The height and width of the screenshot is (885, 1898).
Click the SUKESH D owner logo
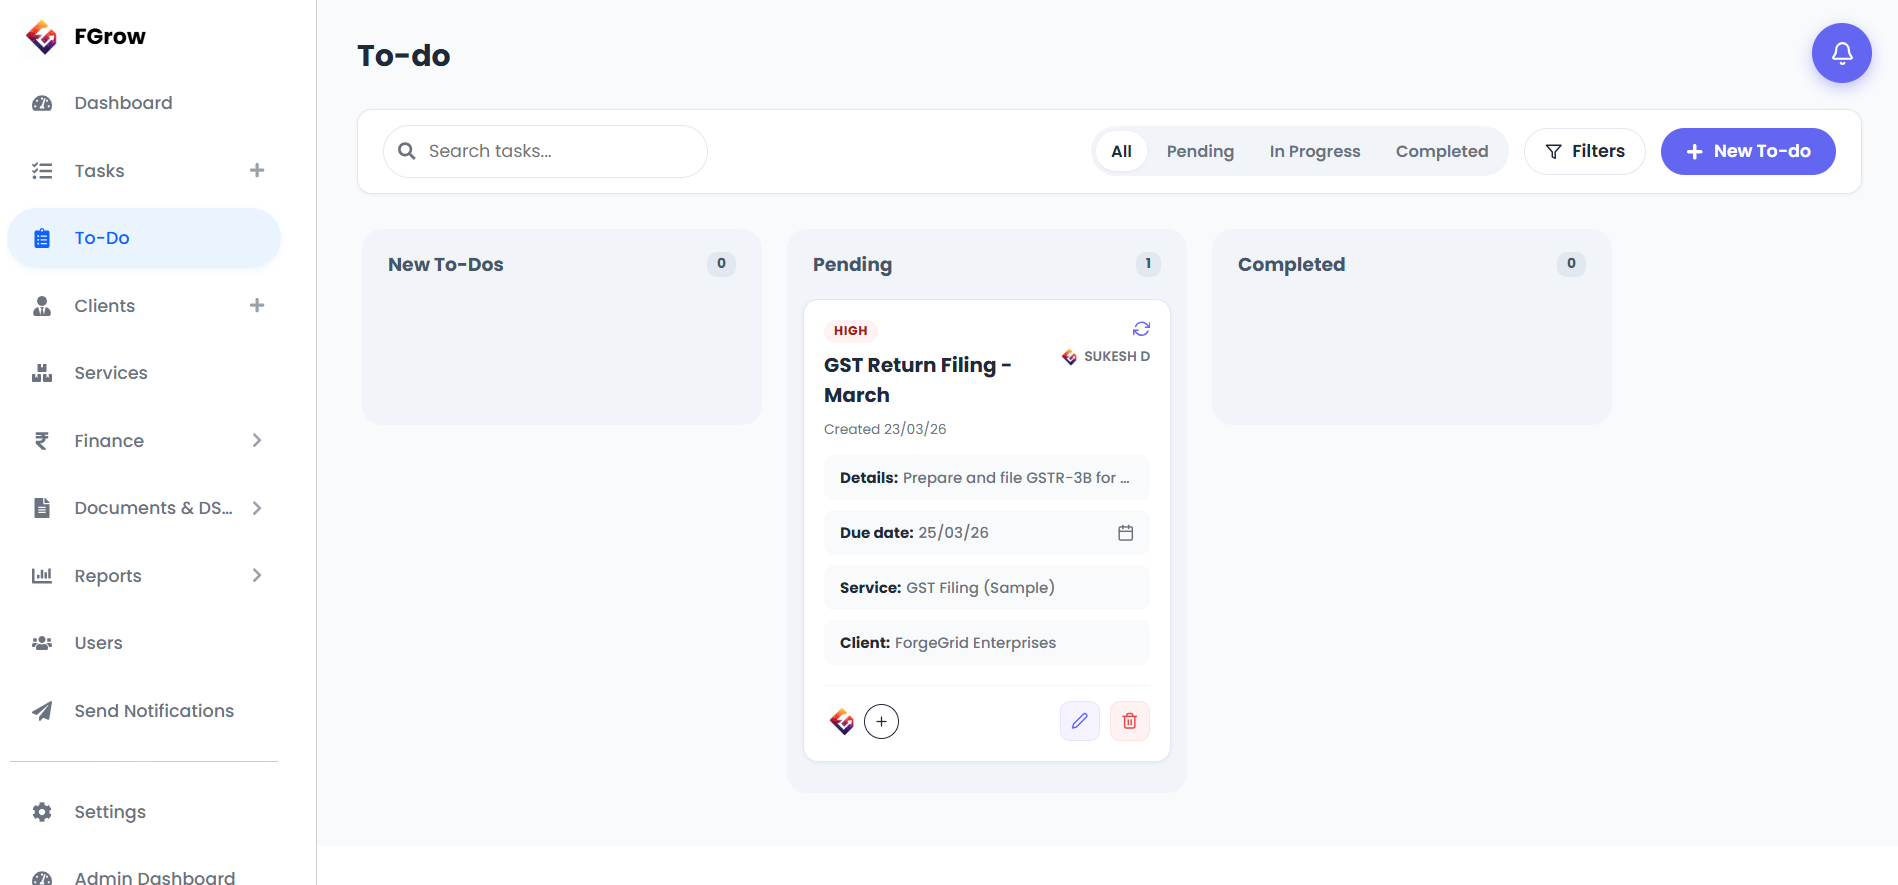tap(1069, 357)
